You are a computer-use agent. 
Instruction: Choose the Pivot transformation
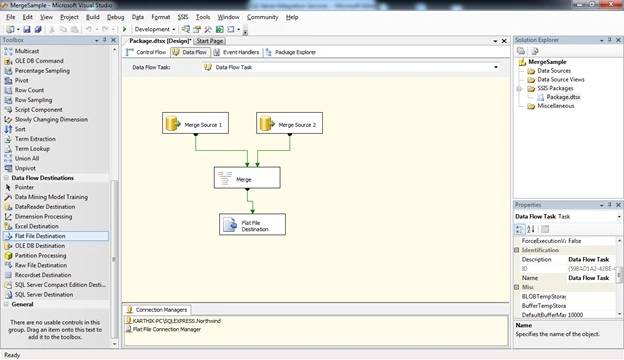tap(21, 80)
